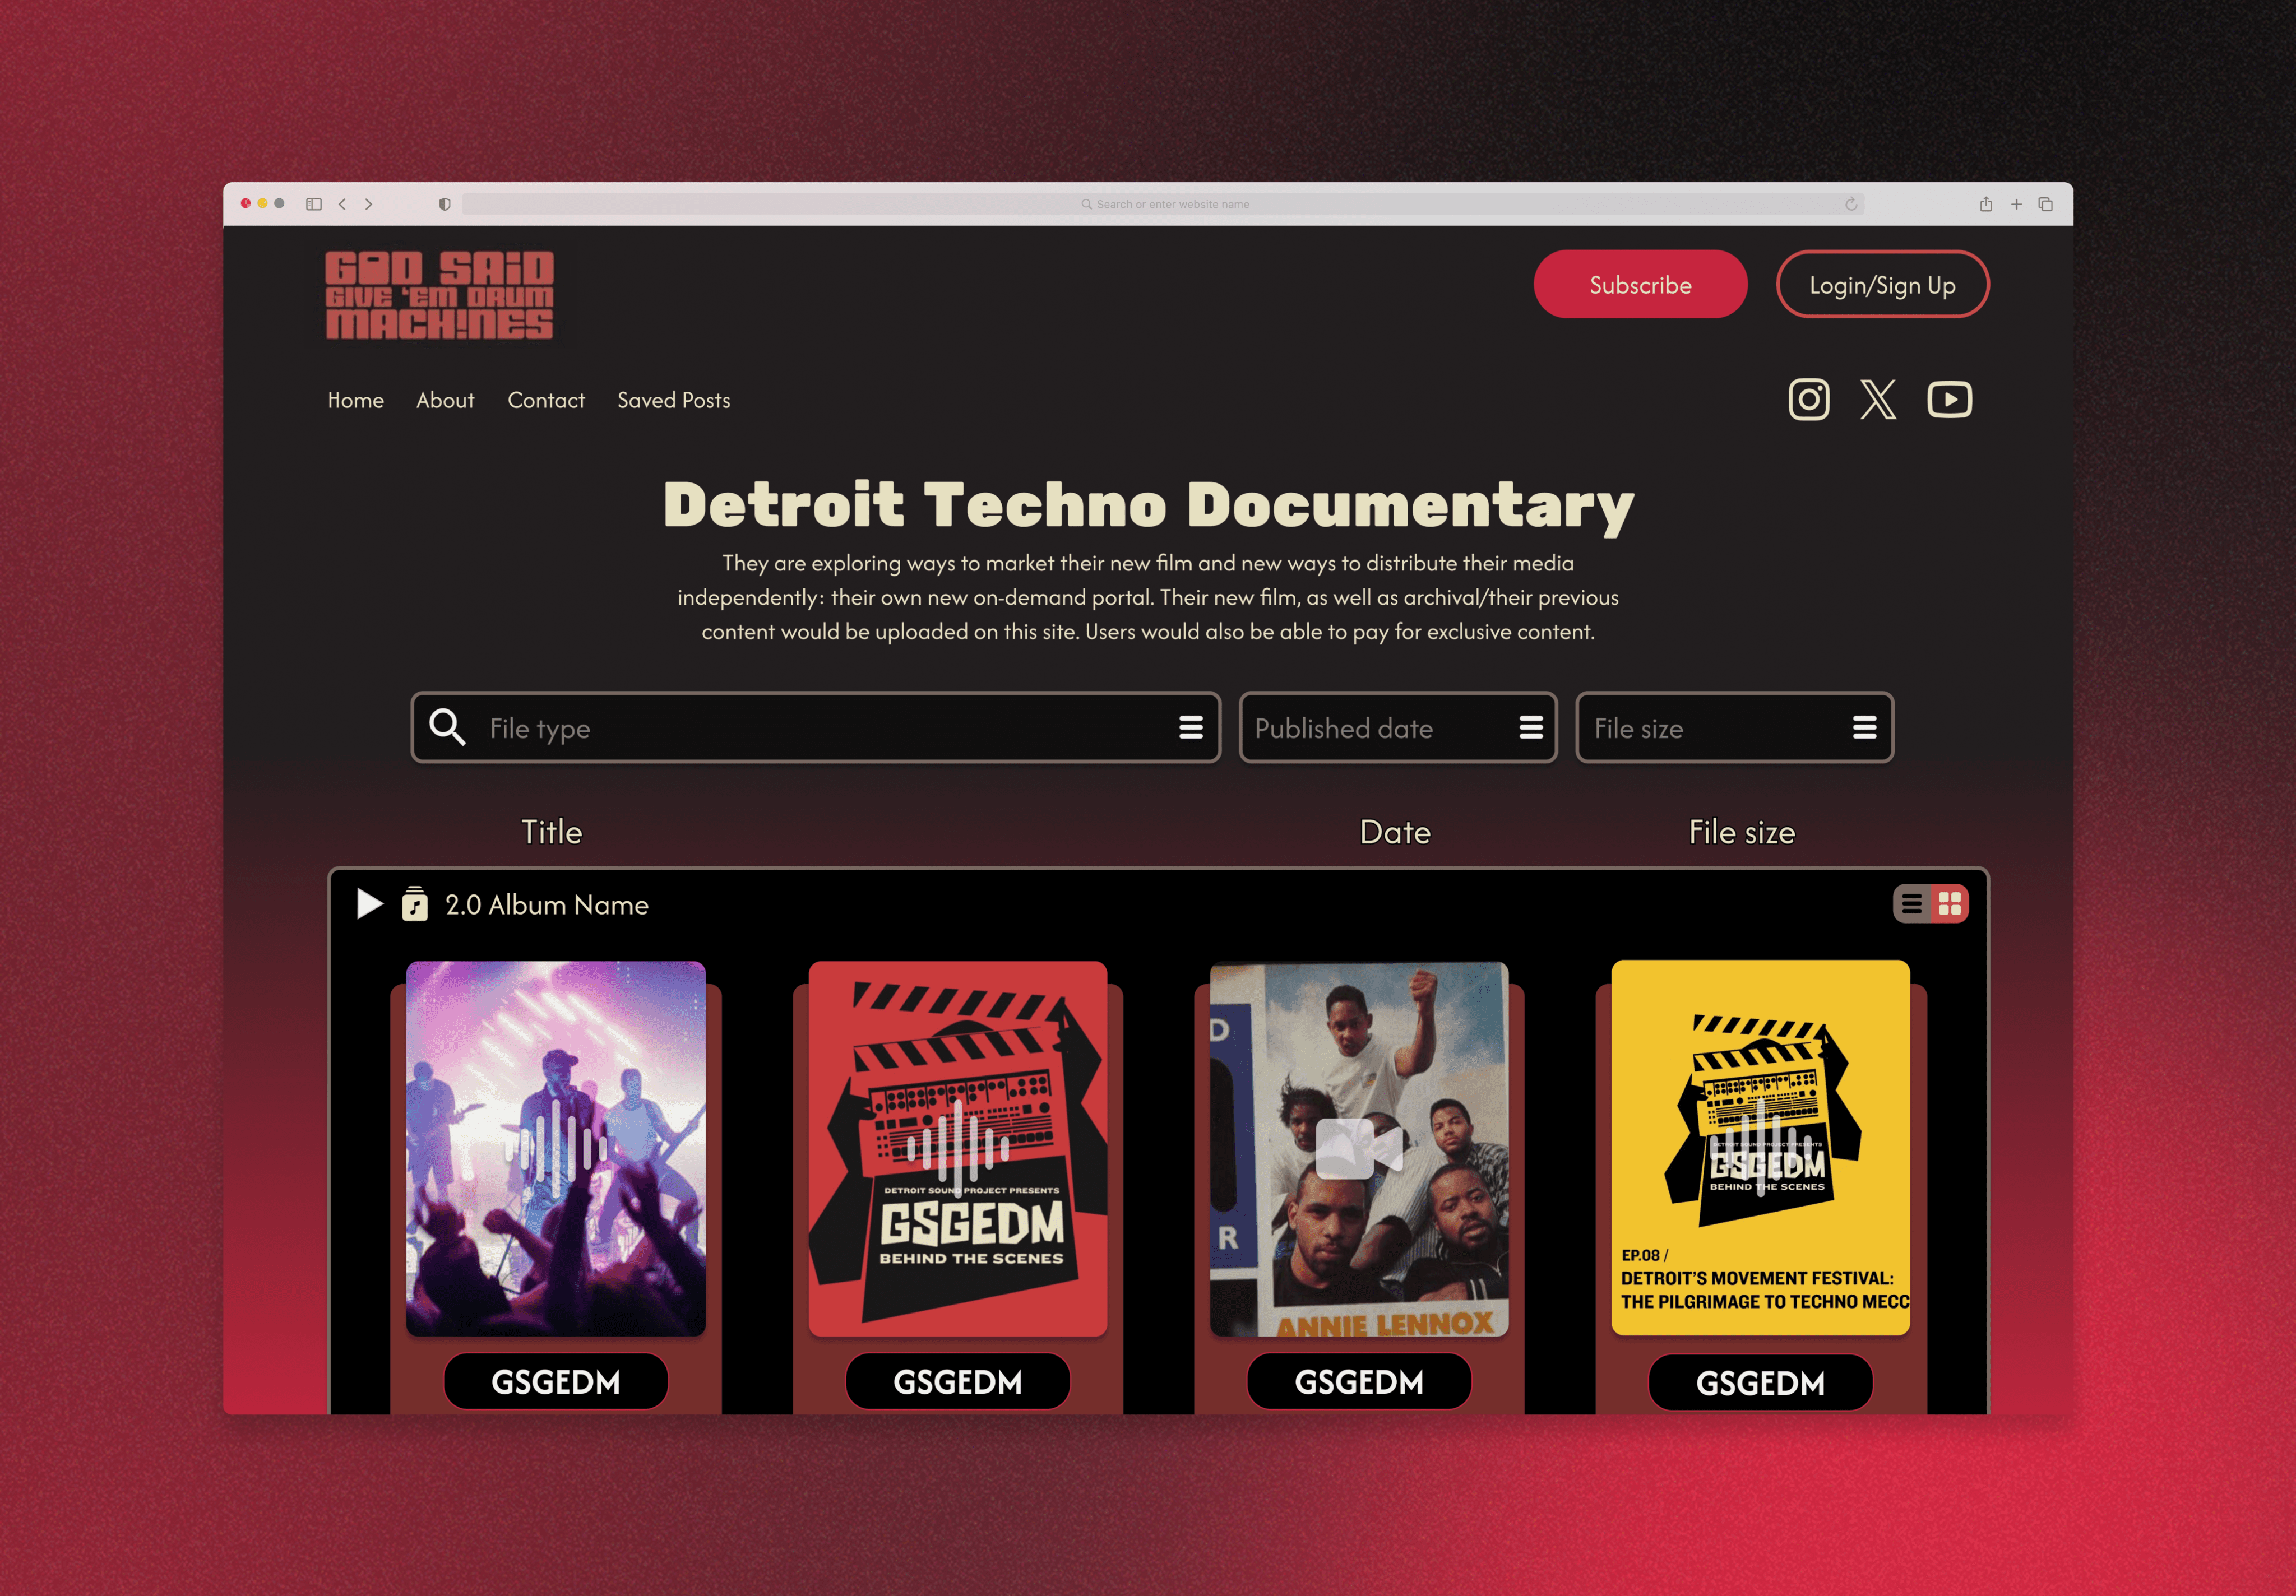The height and width of the screenshot is (1596, 2296).
Task: Click the File size column header
Action: [x=1742, y=832]
